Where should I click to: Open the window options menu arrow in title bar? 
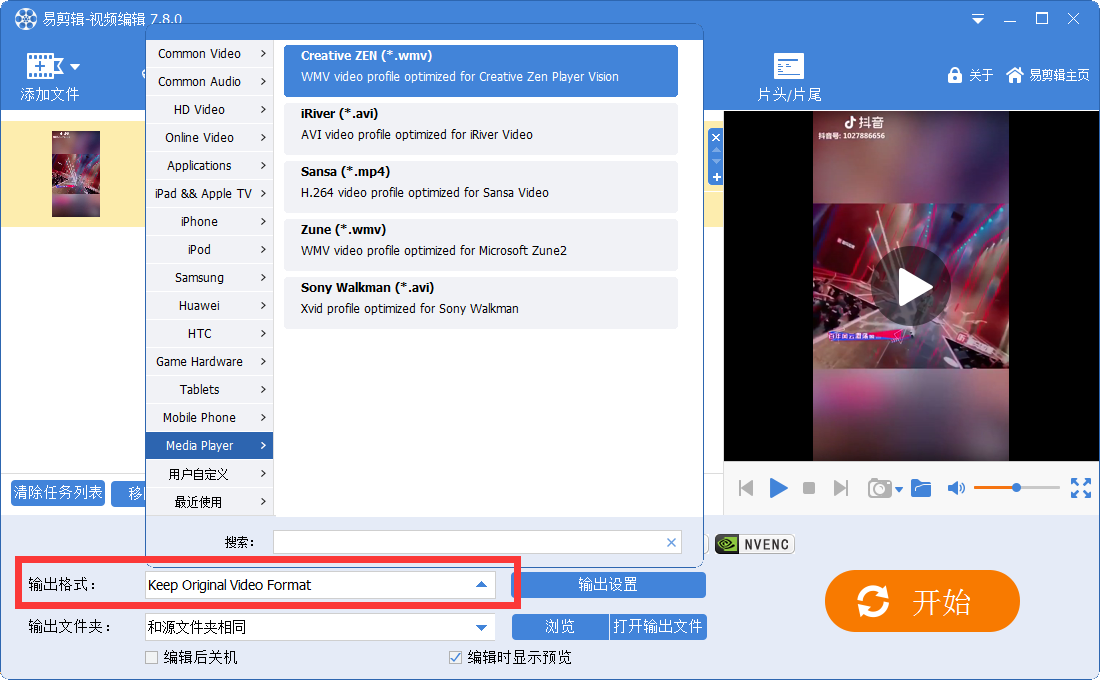pyautogui.click(x=977, y=19)
